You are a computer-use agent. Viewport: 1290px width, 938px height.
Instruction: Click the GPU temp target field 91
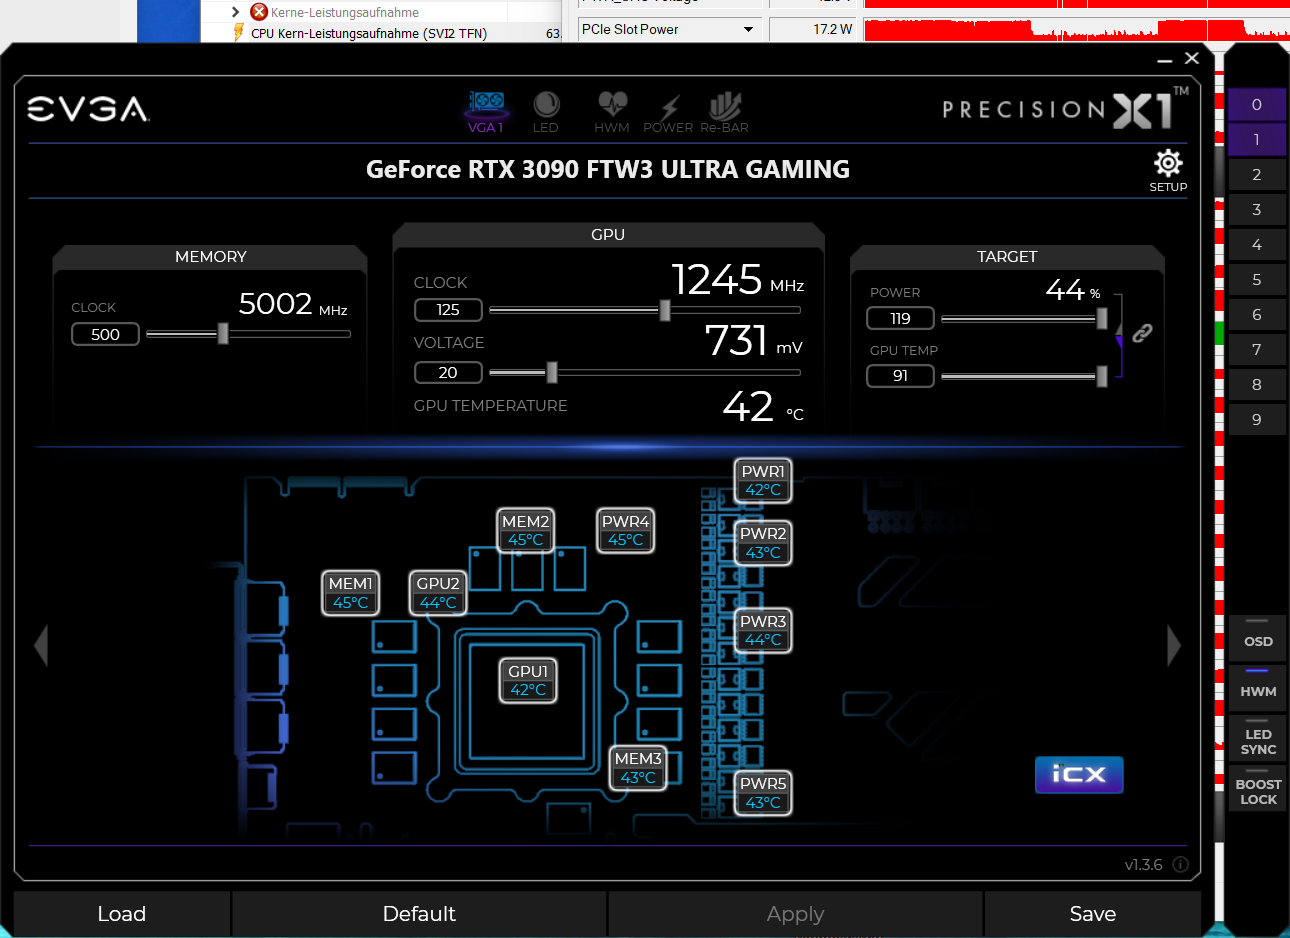click(900, 376)
